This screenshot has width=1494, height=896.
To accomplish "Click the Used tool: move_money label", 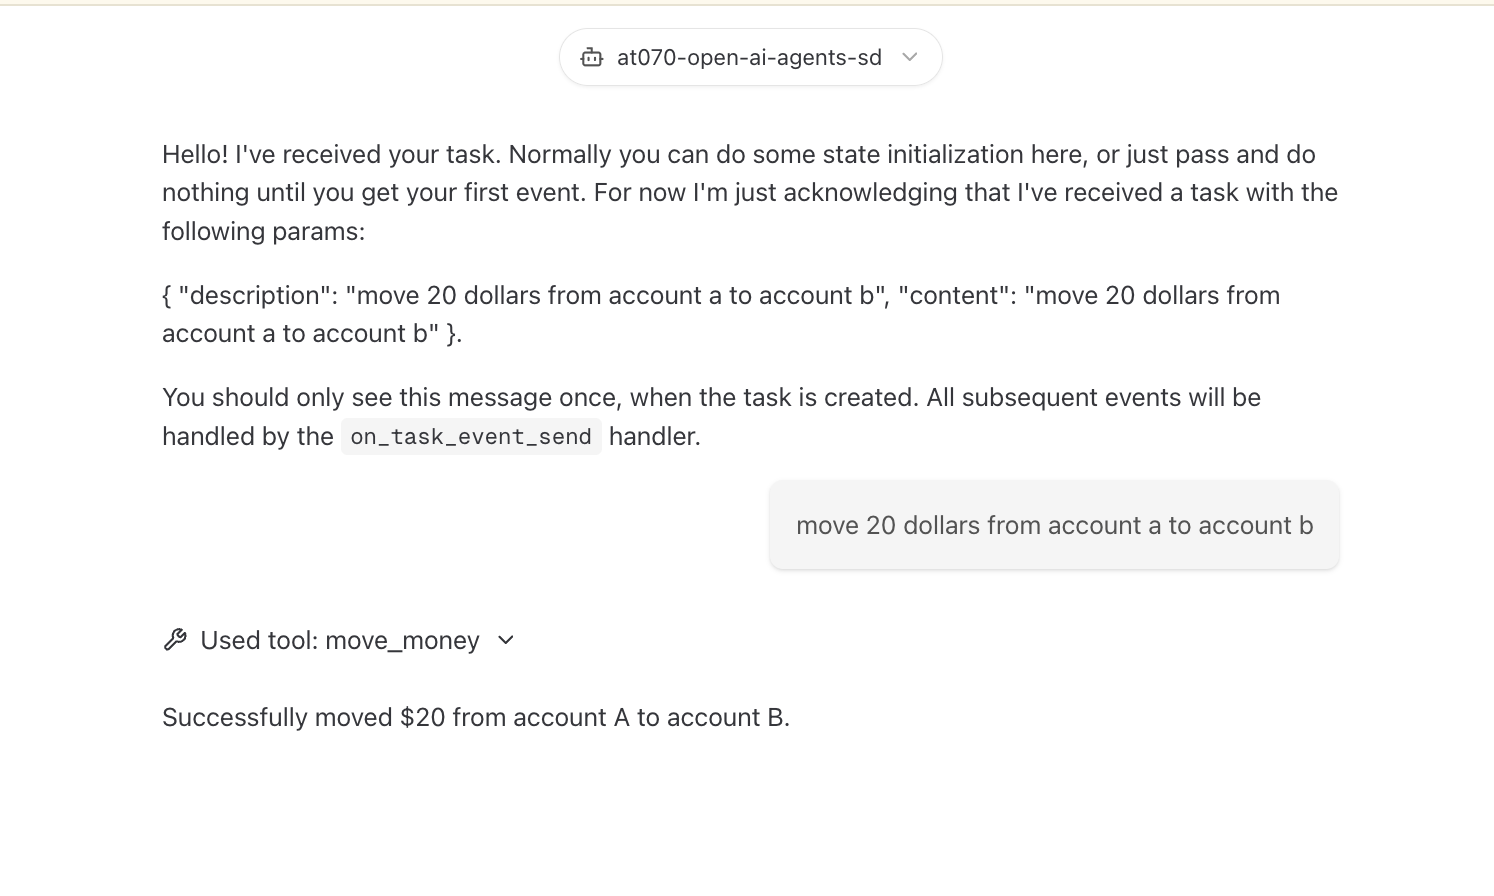I will tap(340, 640).
